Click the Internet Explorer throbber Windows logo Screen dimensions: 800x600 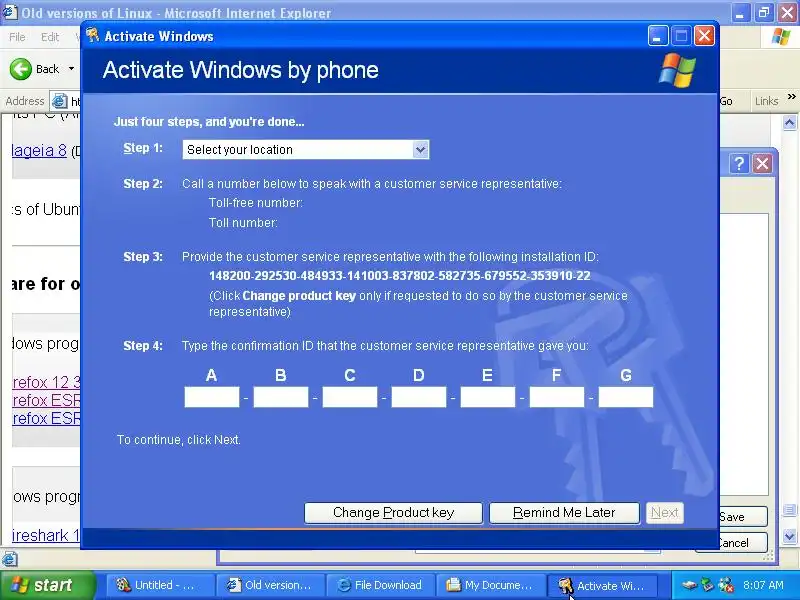pos(781,37)
